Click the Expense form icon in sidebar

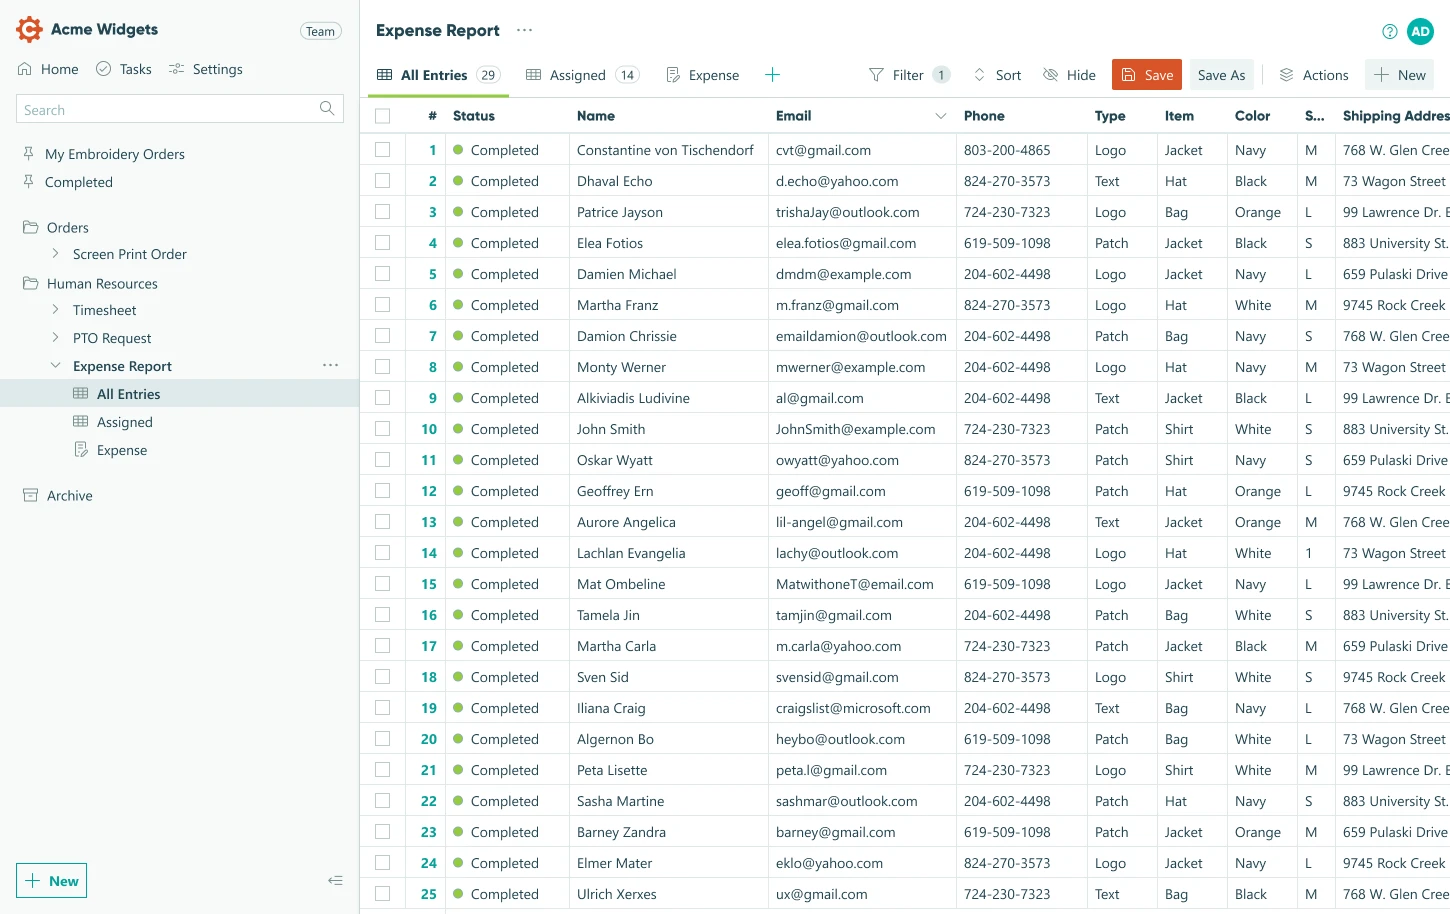[81, 450]
